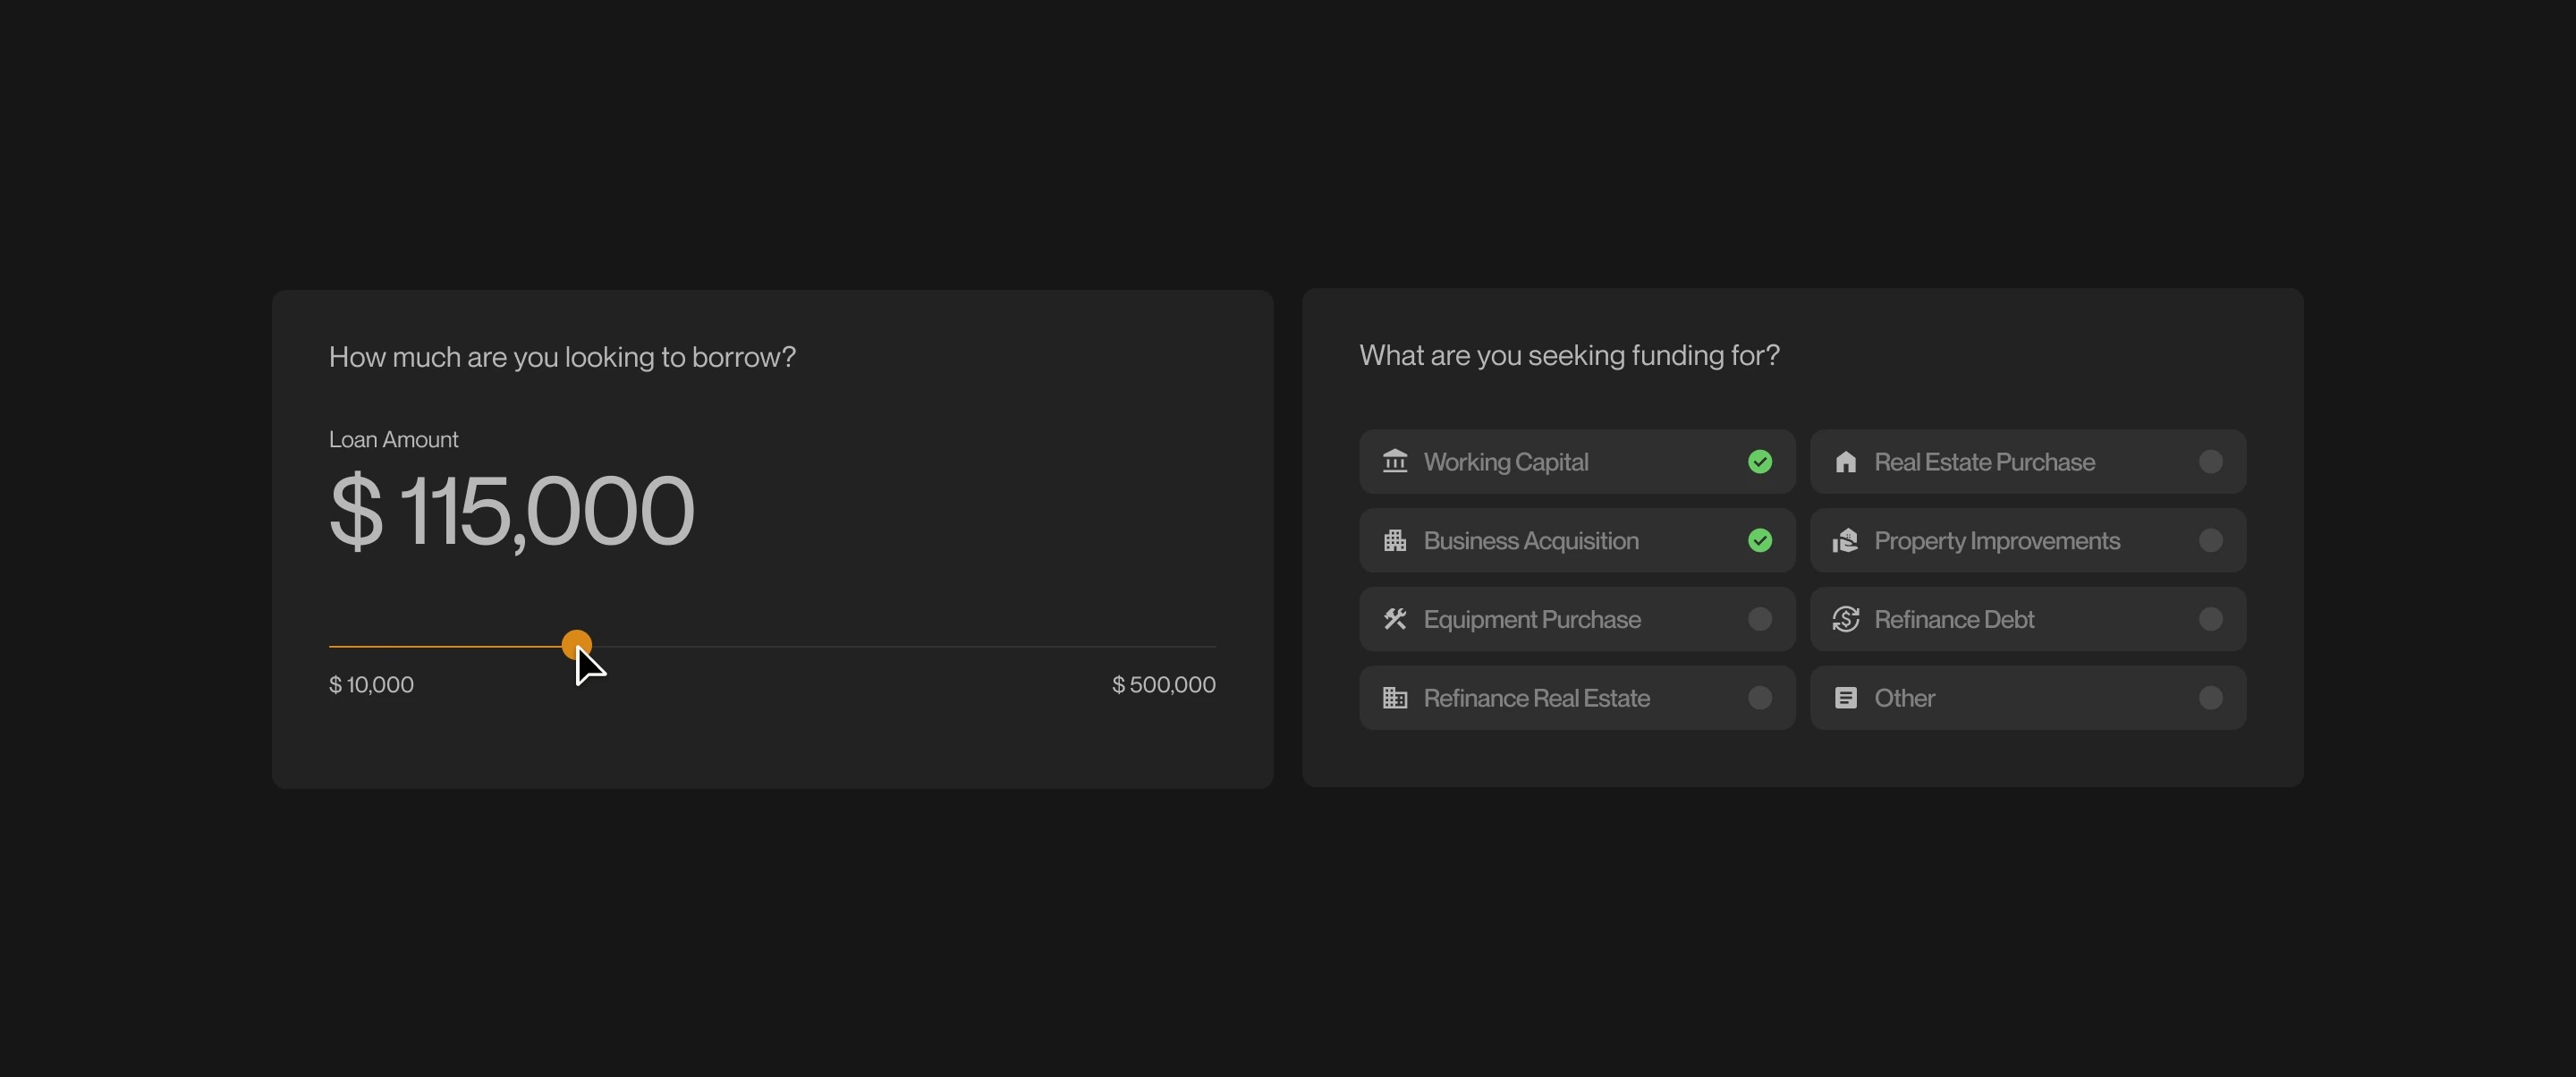
Task: Check the Property Improvements circle
Action: click(2211, 540)
